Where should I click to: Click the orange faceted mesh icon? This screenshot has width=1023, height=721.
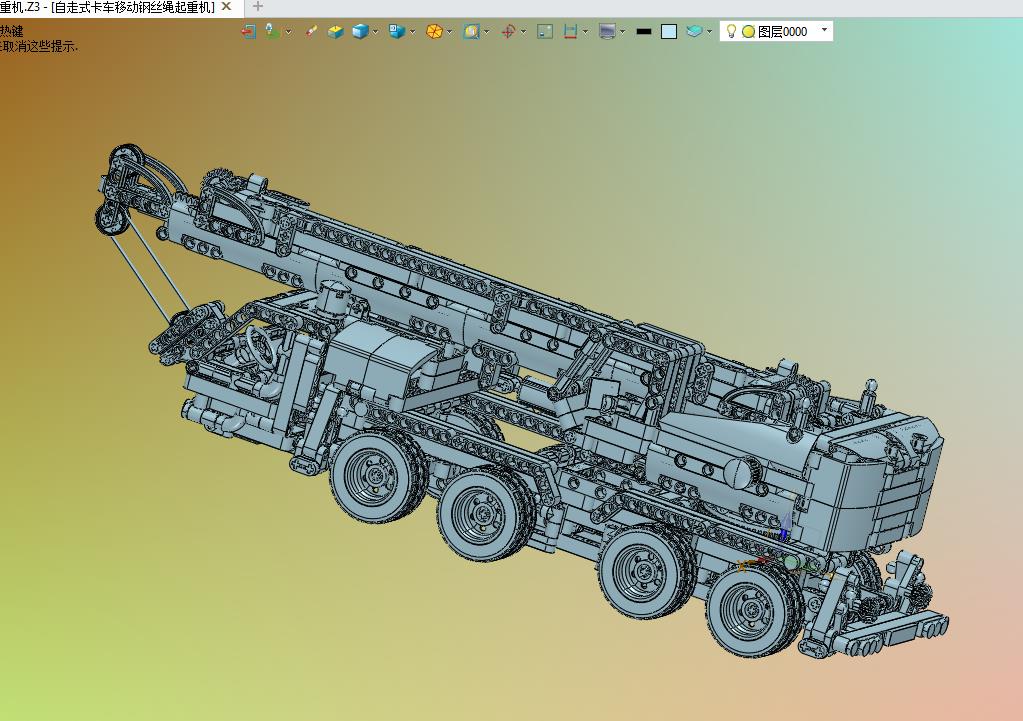pyautogui.click(x=434, y=31)
